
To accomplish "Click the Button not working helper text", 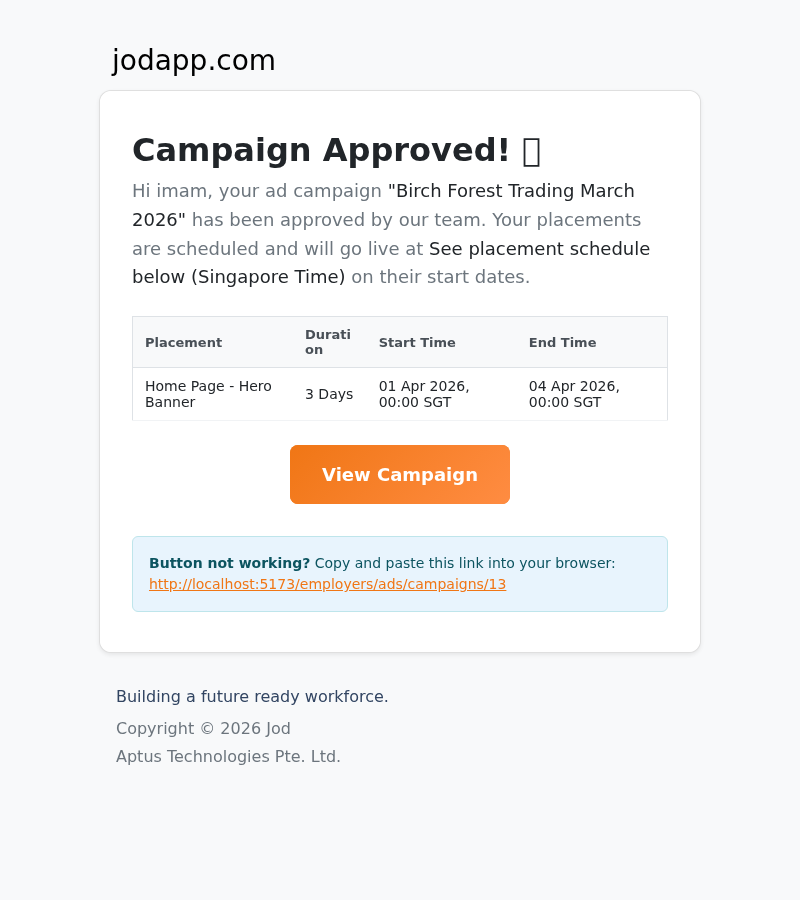I will (x=229, y=563).
